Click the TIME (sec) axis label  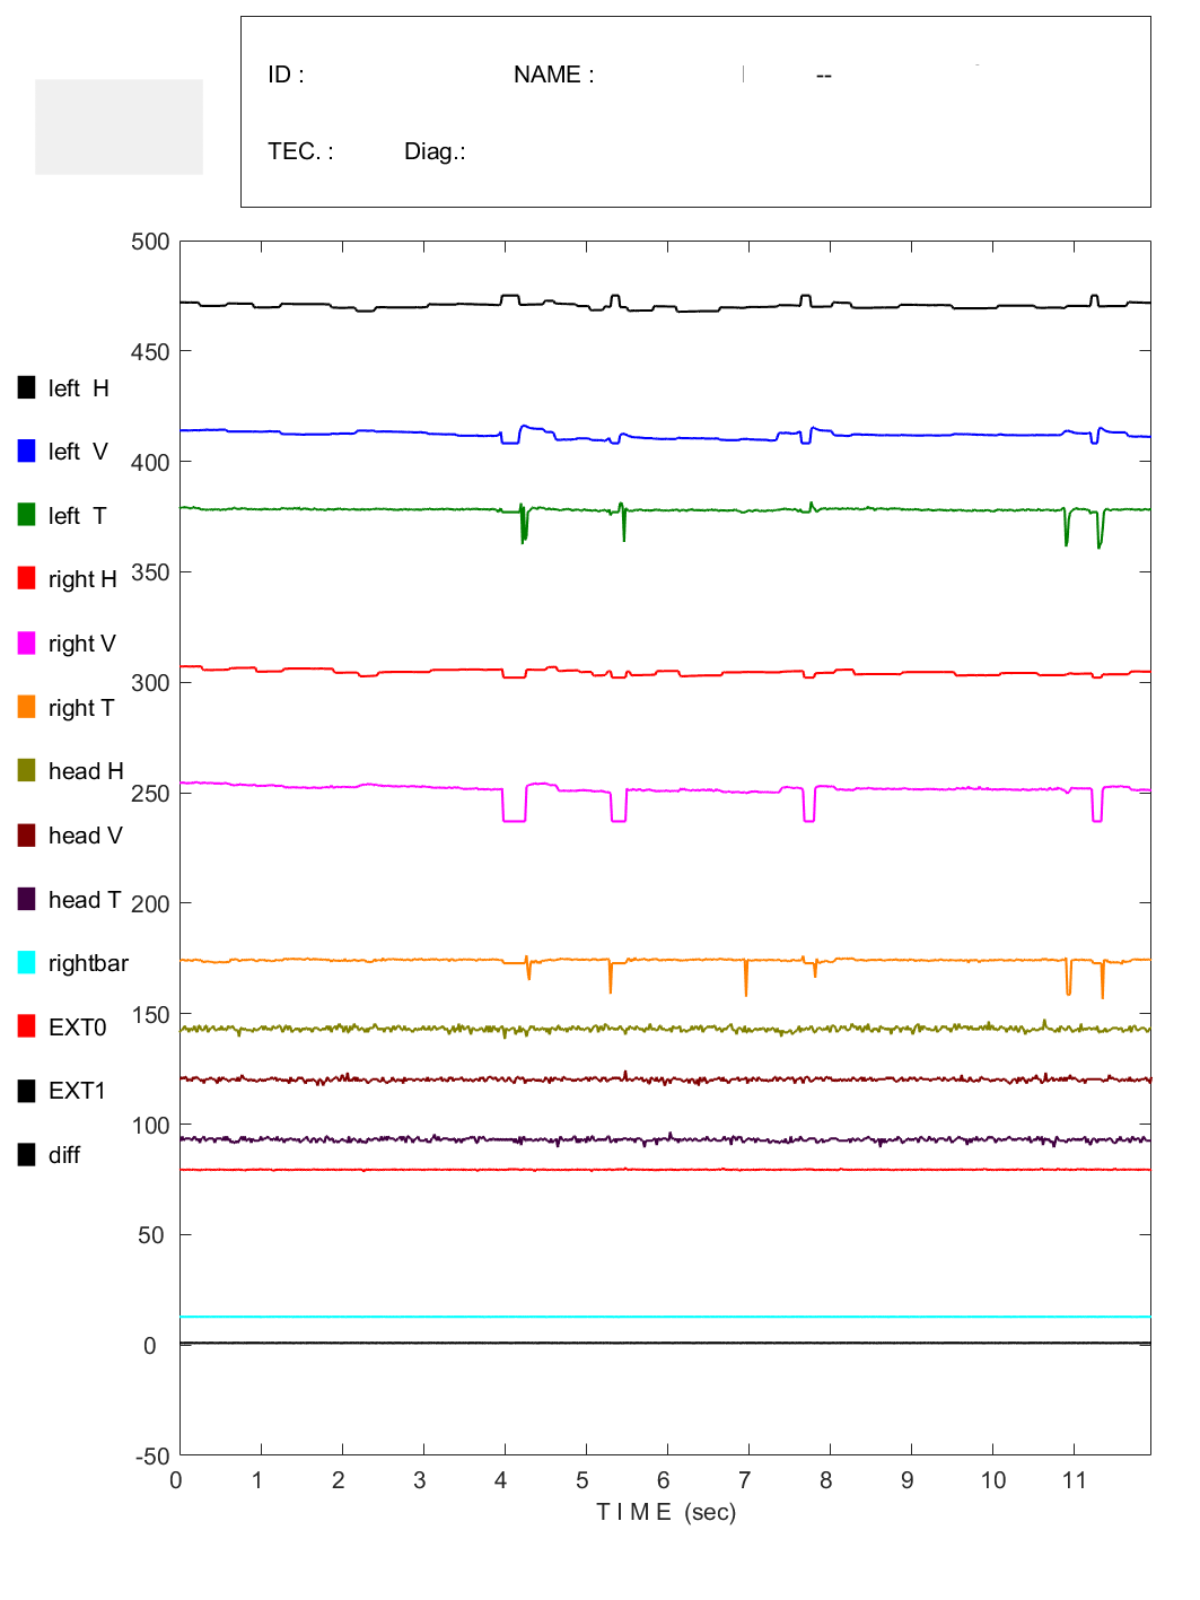pos(666,1511)
